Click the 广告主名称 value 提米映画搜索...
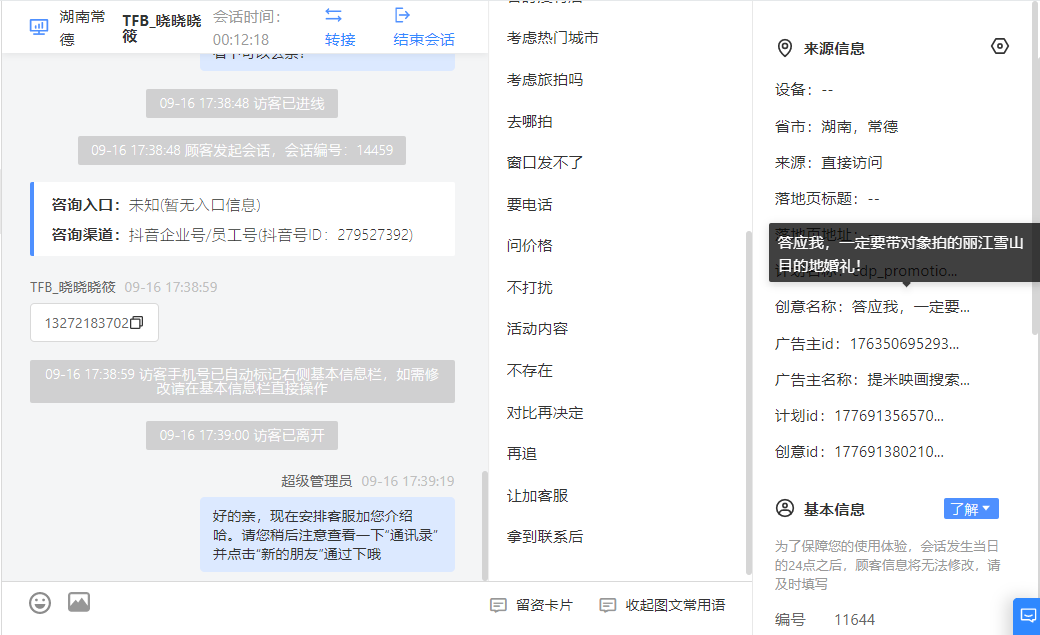Screen dimensions: 1040x635 [919, 380]
